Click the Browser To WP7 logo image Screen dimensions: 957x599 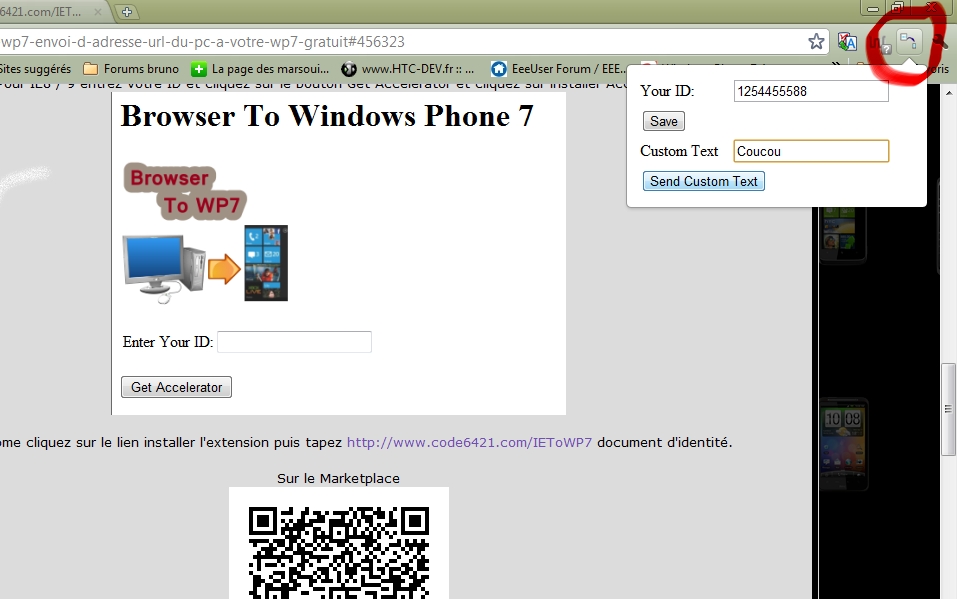(205, 233)
